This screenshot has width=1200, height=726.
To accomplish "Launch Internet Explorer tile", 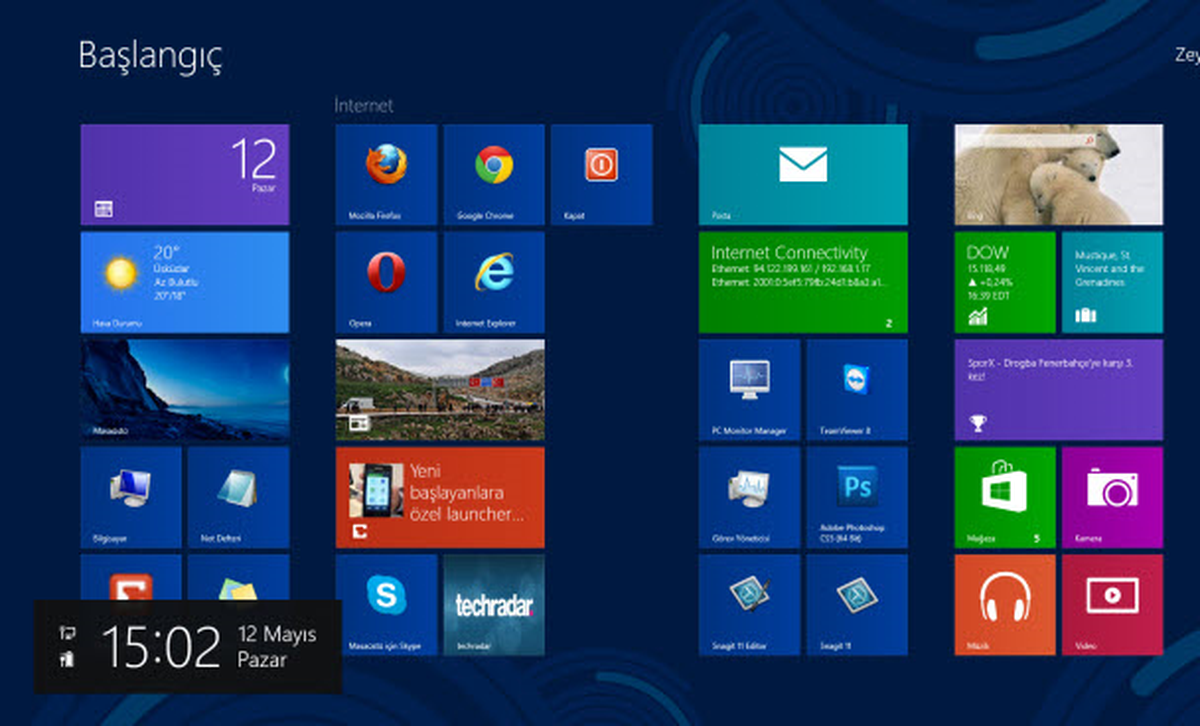I will [x=494, y=282].
